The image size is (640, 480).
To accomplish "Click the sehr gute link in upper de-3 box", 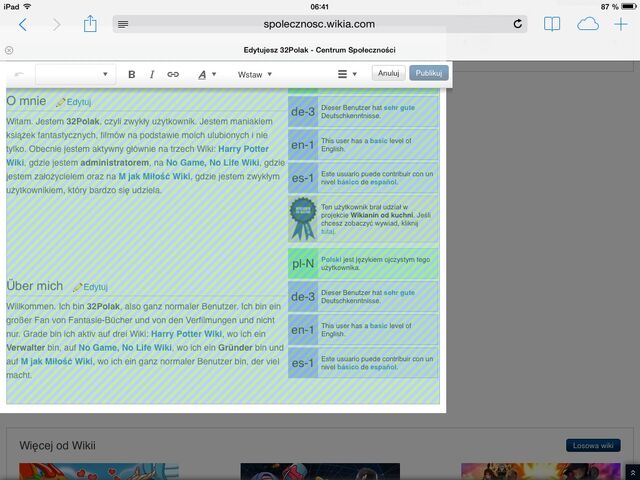I will pos(399,108).
